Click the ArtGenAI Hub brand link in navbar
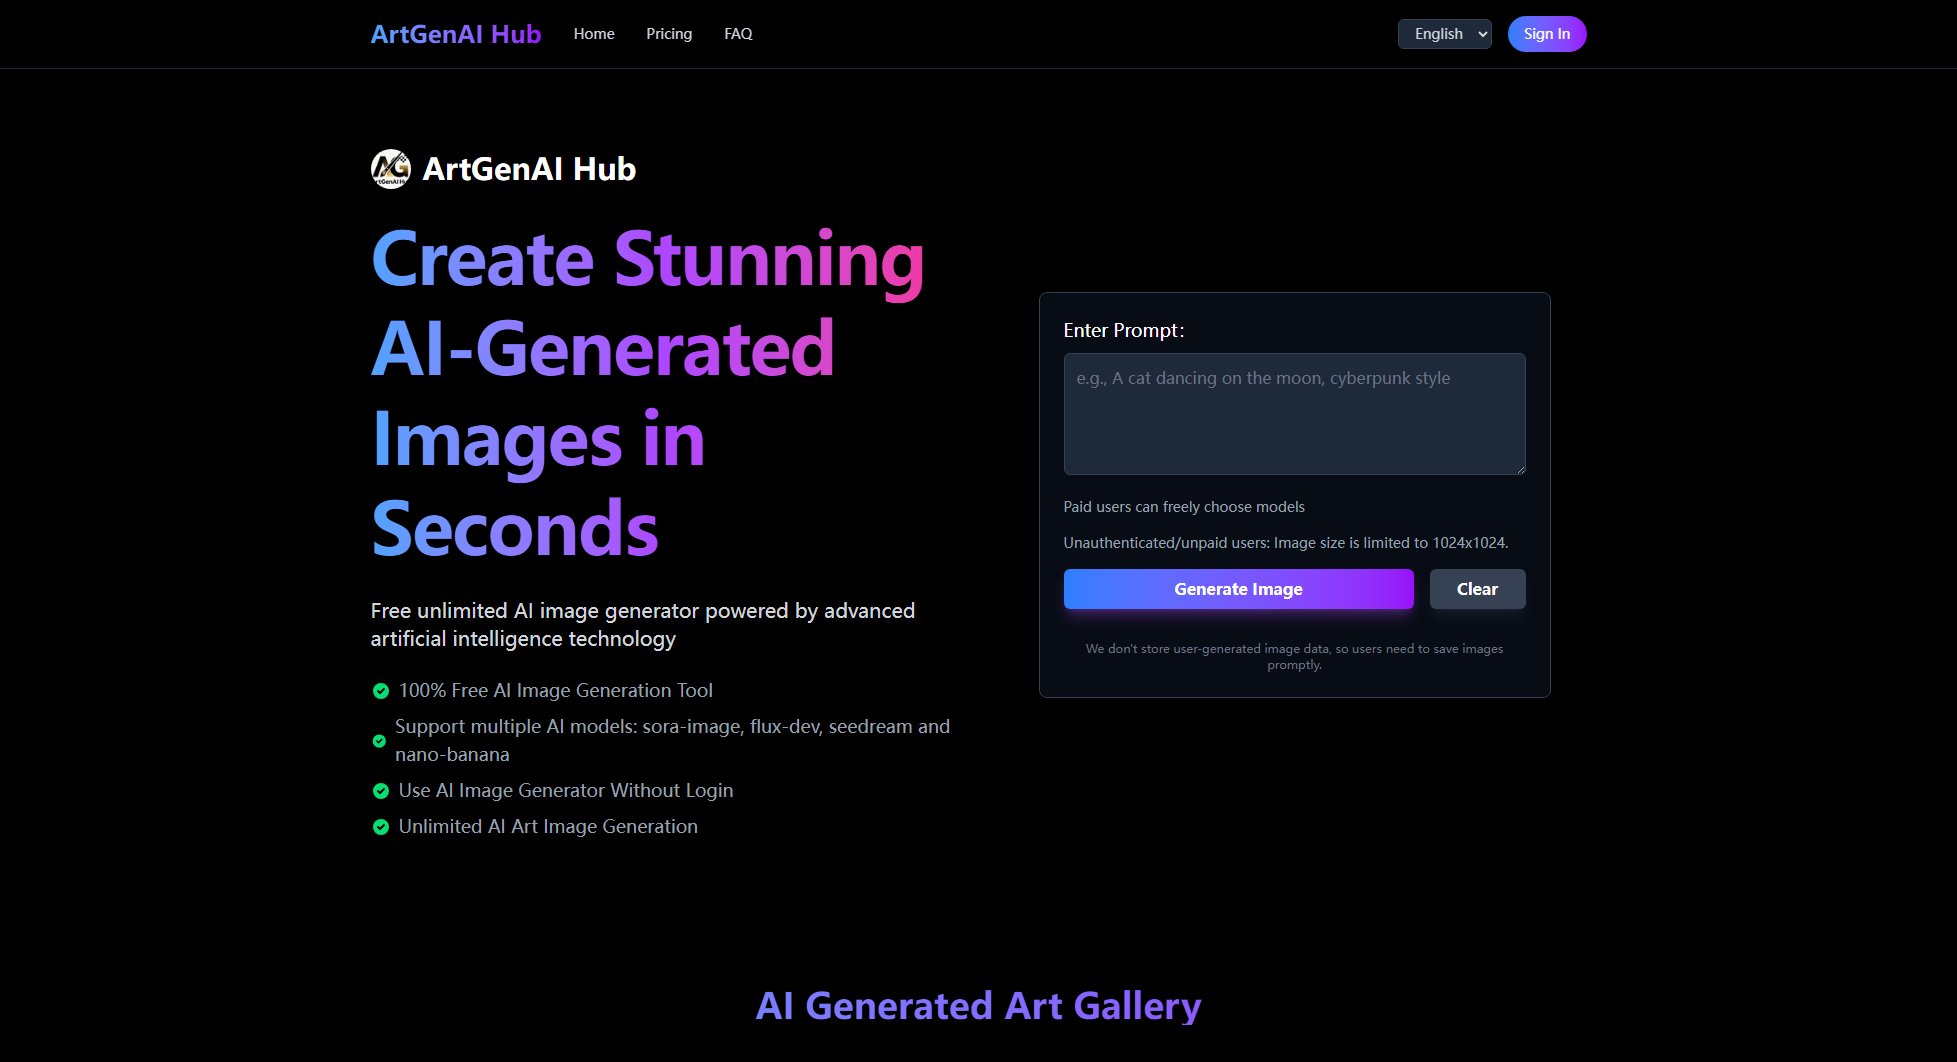 click(455, 34)
